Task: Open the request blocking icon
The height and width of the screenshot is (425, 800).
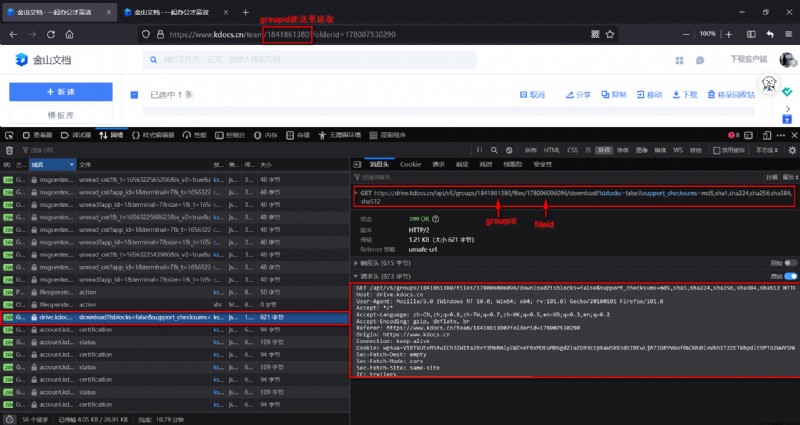Action: click(x=509, y=150)
